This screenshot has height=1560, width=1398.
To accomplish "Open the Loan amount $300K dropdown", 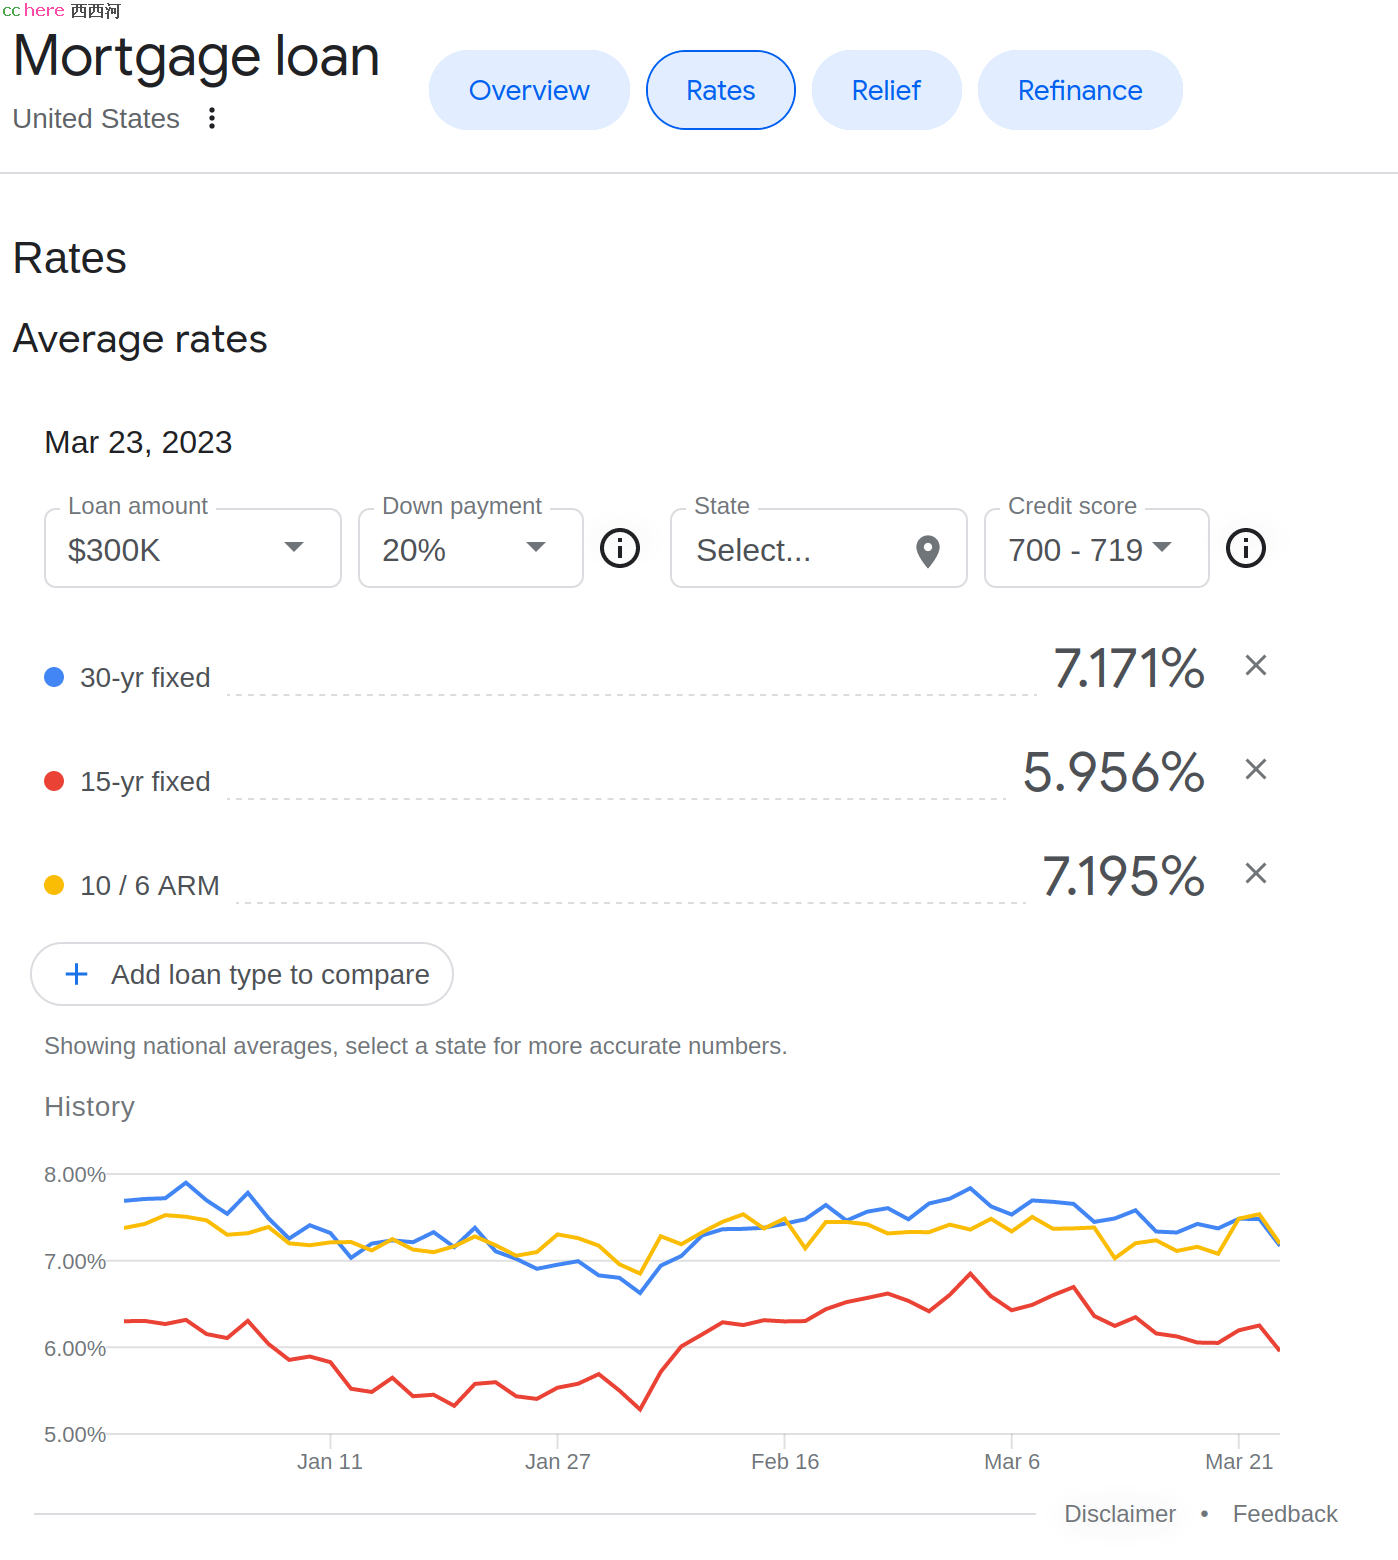I will click(x=193, y=548).
